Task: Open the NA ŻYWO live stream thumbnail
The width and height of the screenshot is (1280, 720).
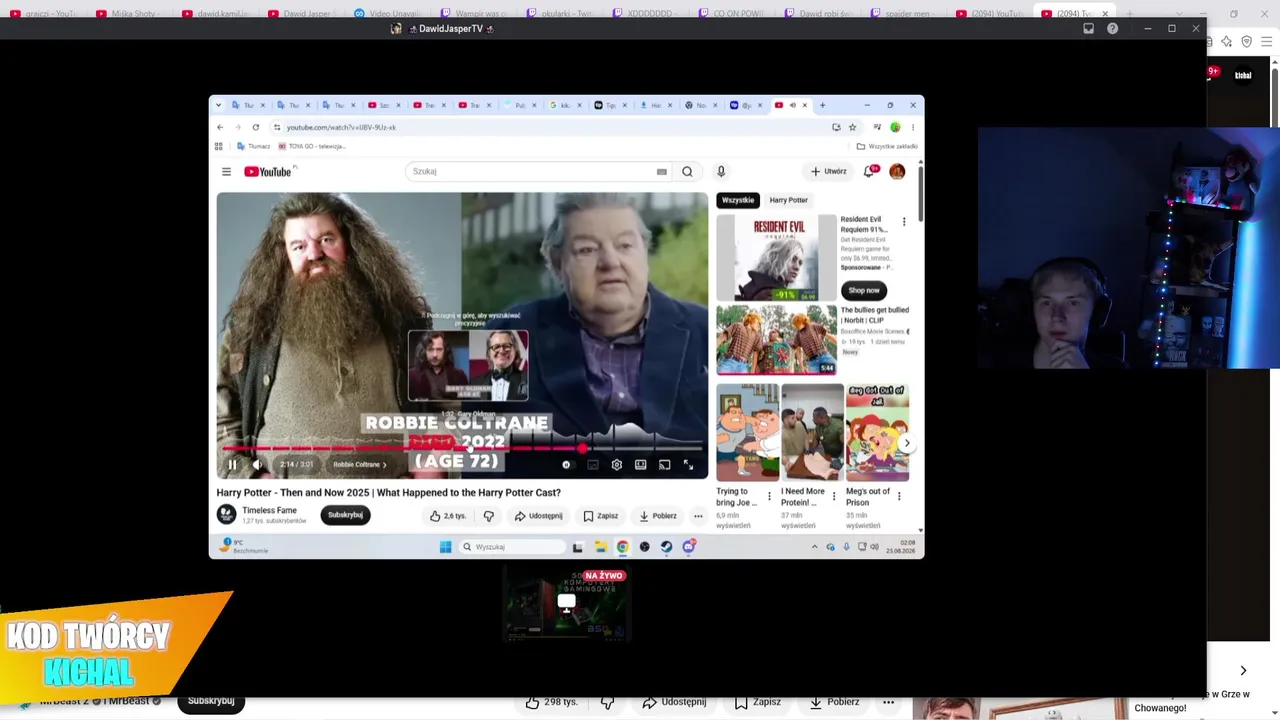Action: (566, 604)
